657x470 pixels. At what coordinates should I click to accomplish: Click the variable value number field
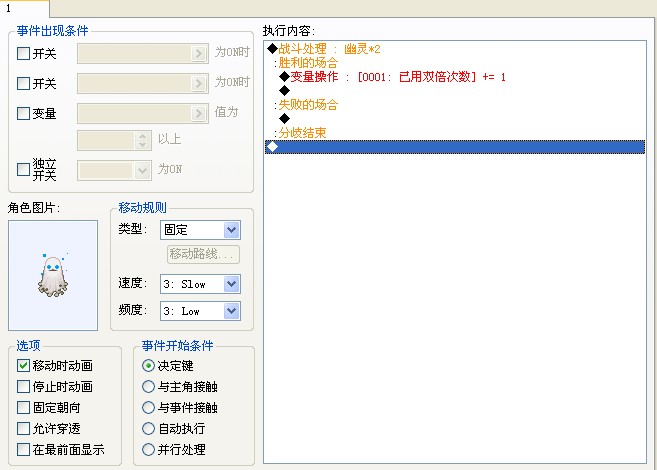[x=106, y=140]
